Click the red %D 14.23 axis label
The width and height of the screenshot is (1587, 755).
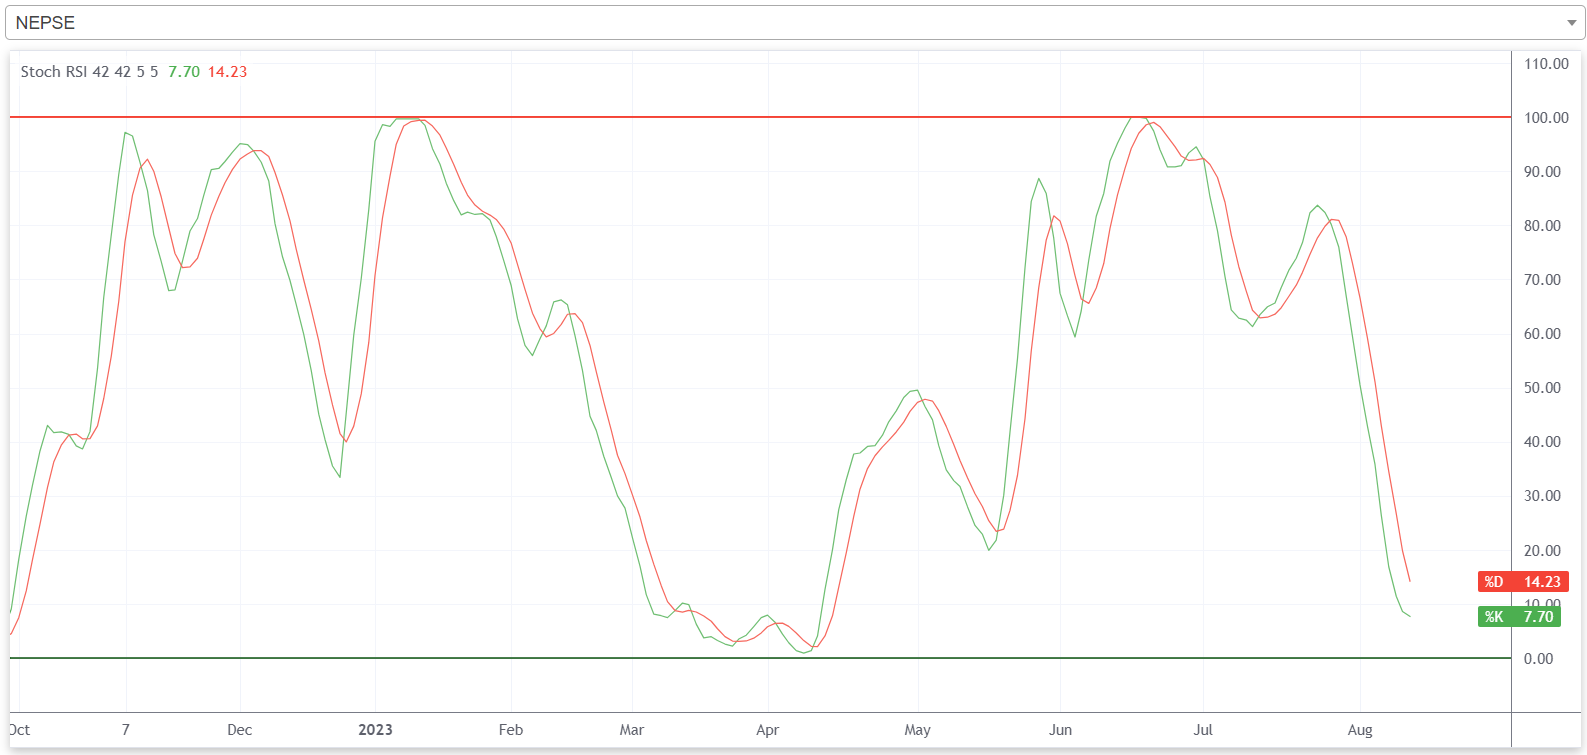[x=1523, y=582]
